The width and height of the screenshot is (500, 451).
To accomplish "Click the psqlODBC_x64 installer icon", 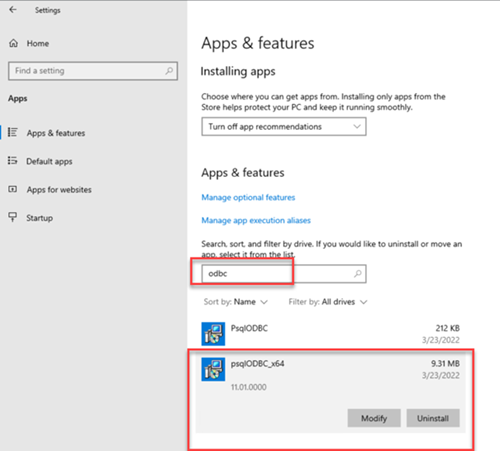I will point(213,369).
